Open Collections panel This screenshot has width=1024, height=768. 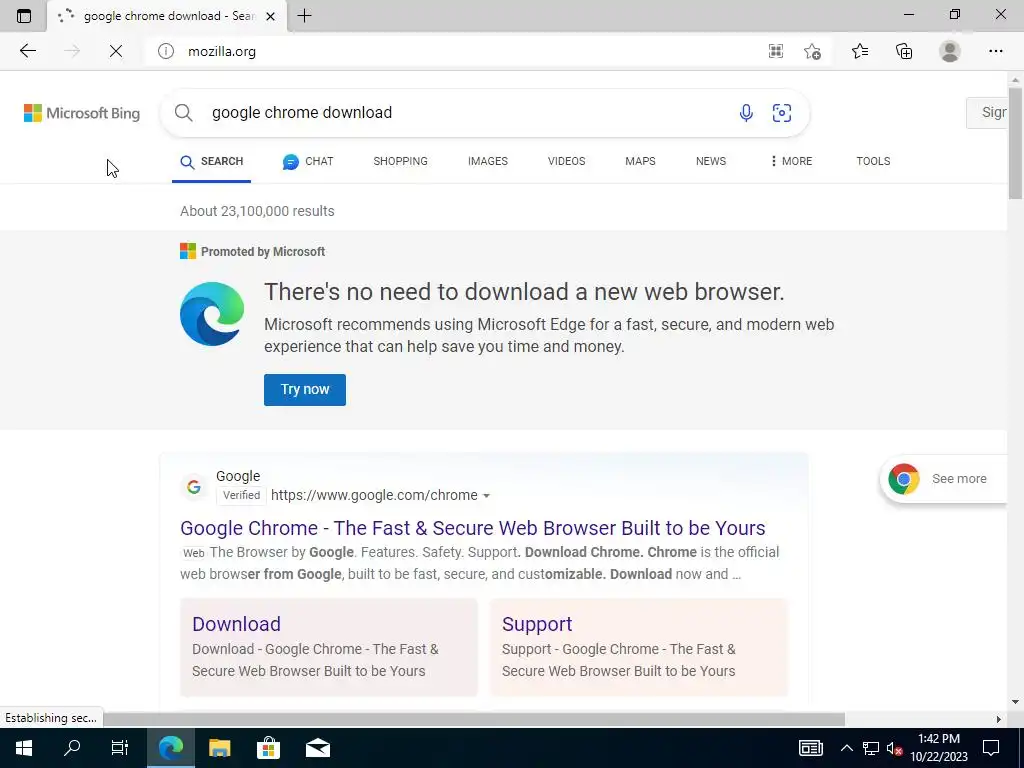tap(904, 51)
